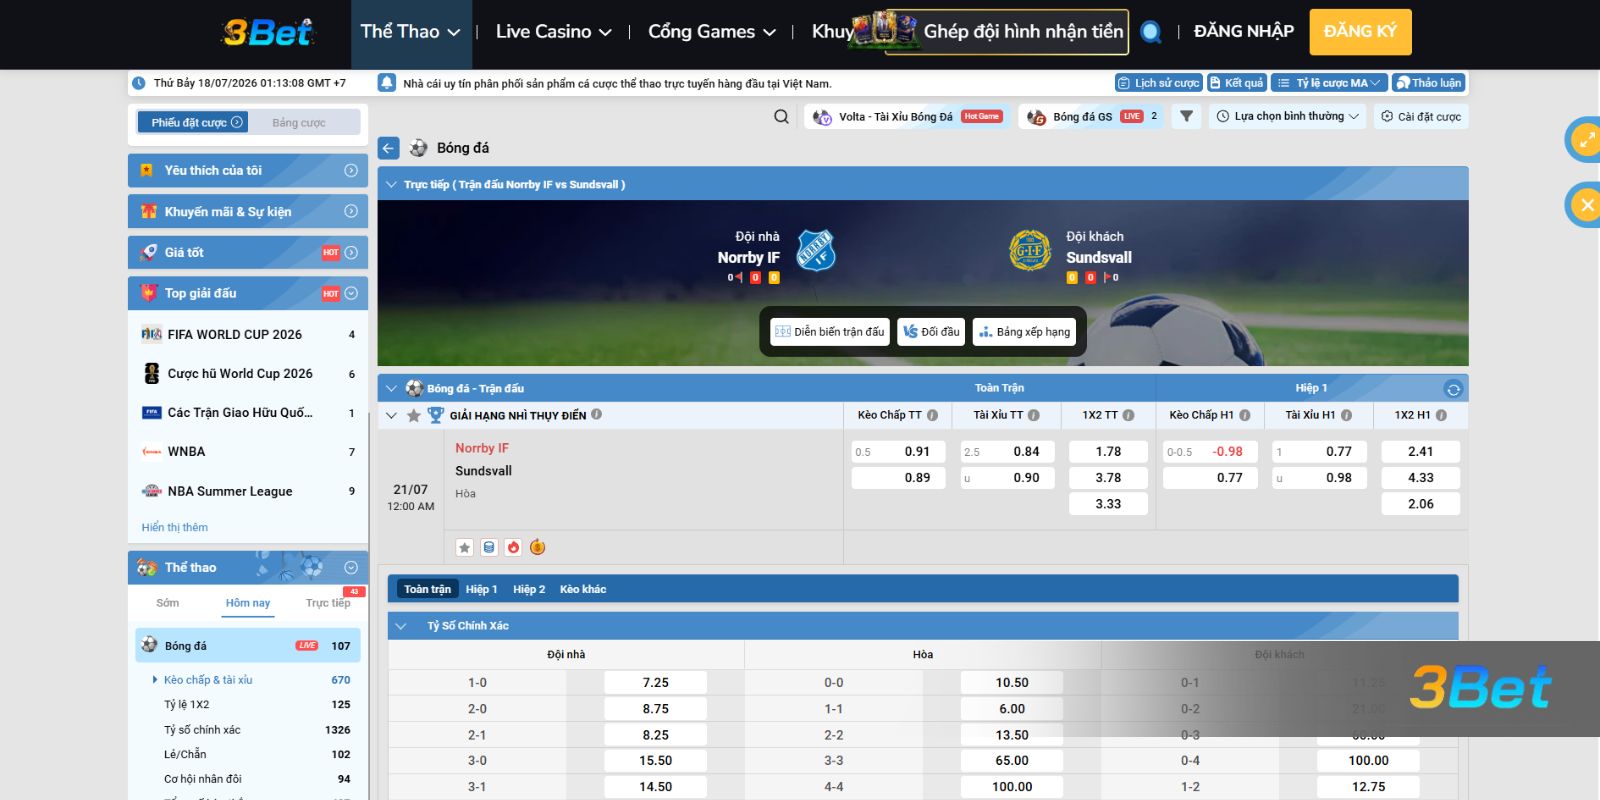
Task: Click ĐĂNG KÝ register button
Action: [1360, 31]
